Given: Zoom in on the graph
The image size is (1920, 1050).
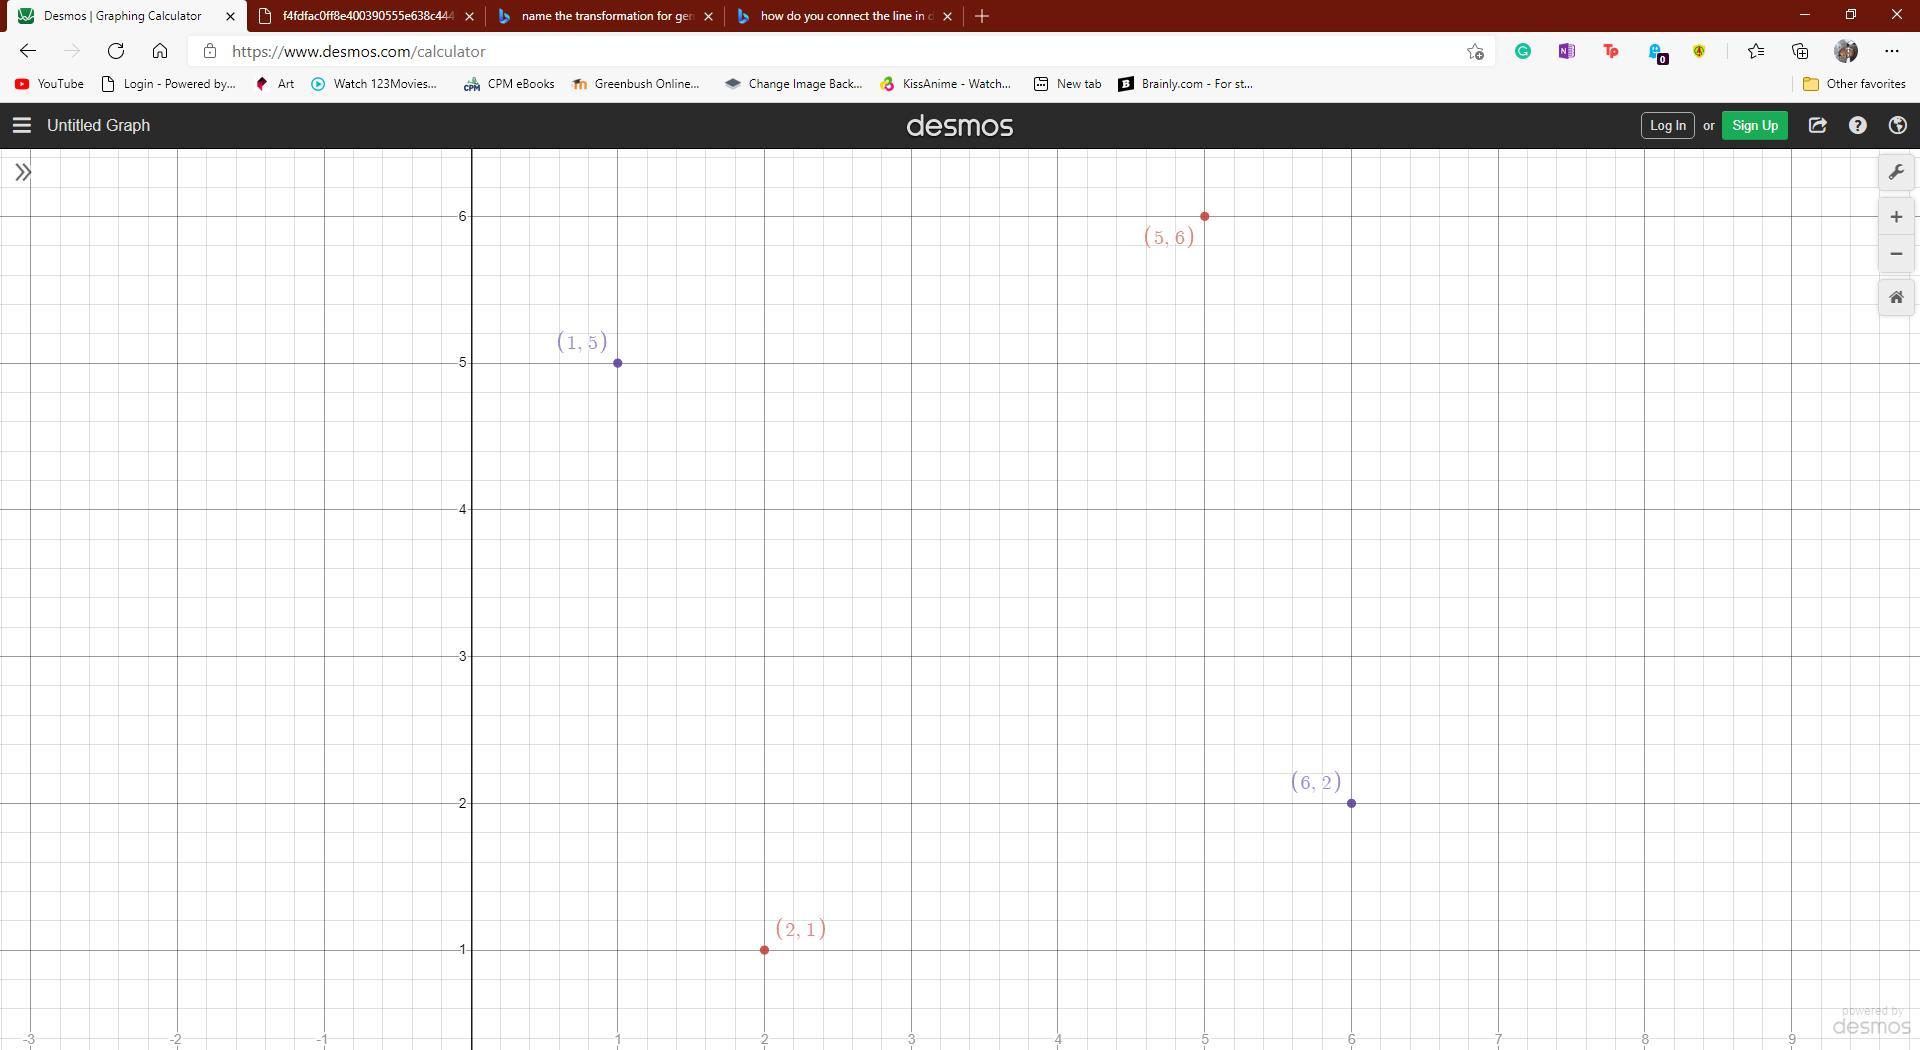Looking at the screenshot, I should (1896, 217).
